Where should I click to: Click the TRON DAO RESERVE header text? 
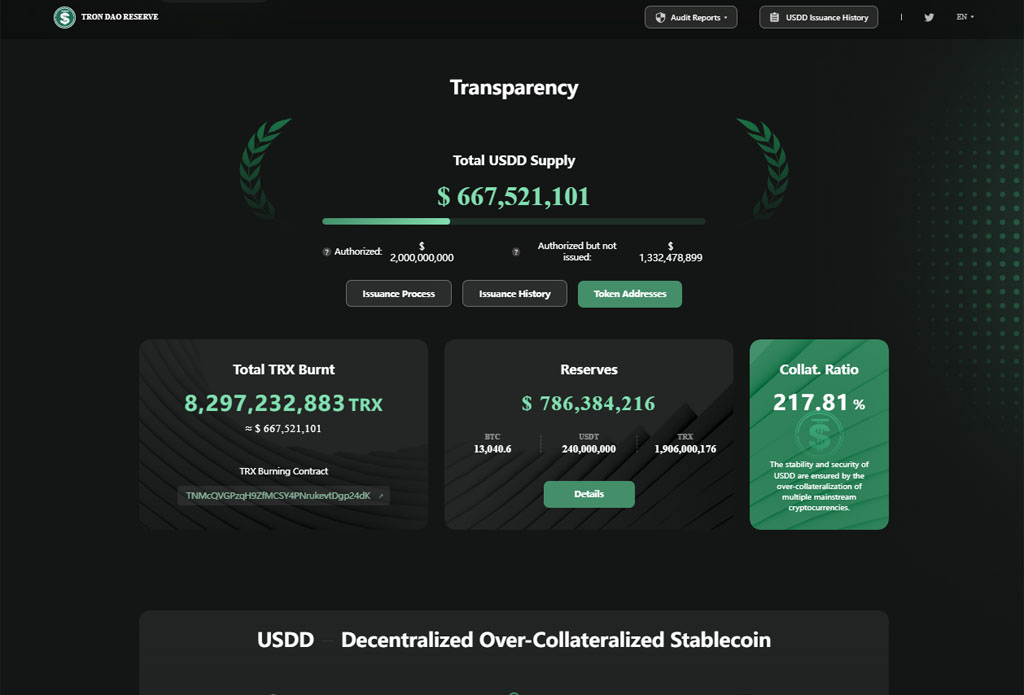(120, 17)
